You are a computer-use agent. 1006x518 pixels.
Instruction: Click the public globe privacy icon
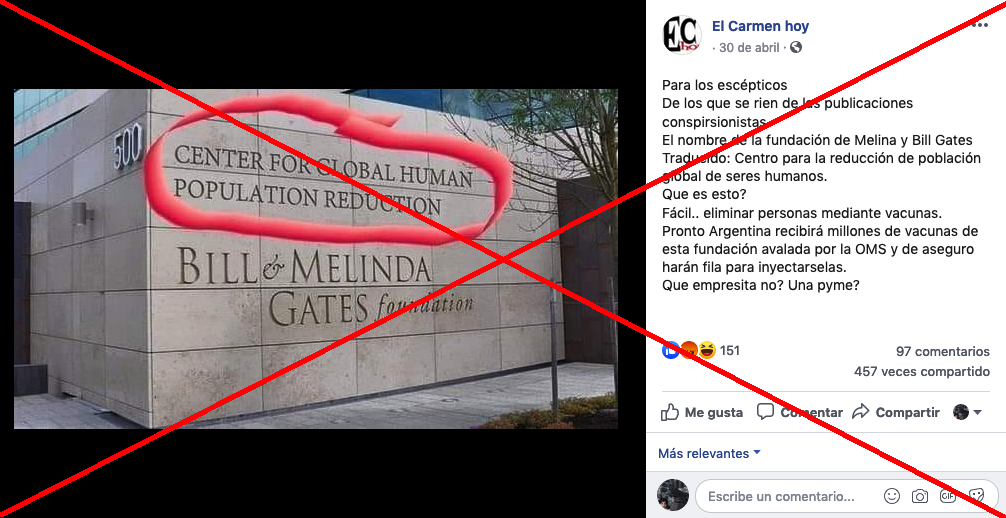click(x=796, y=47)
